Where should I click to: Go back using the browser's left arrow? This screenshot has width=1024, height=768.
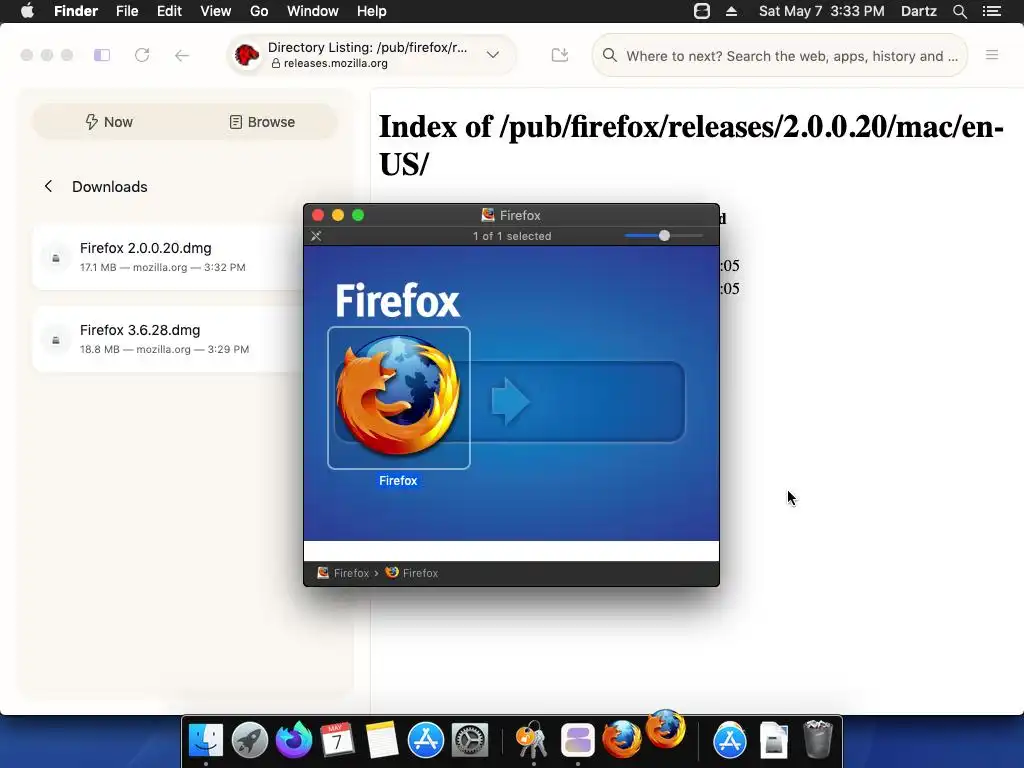pyautogui.click(x=182, y=56)
